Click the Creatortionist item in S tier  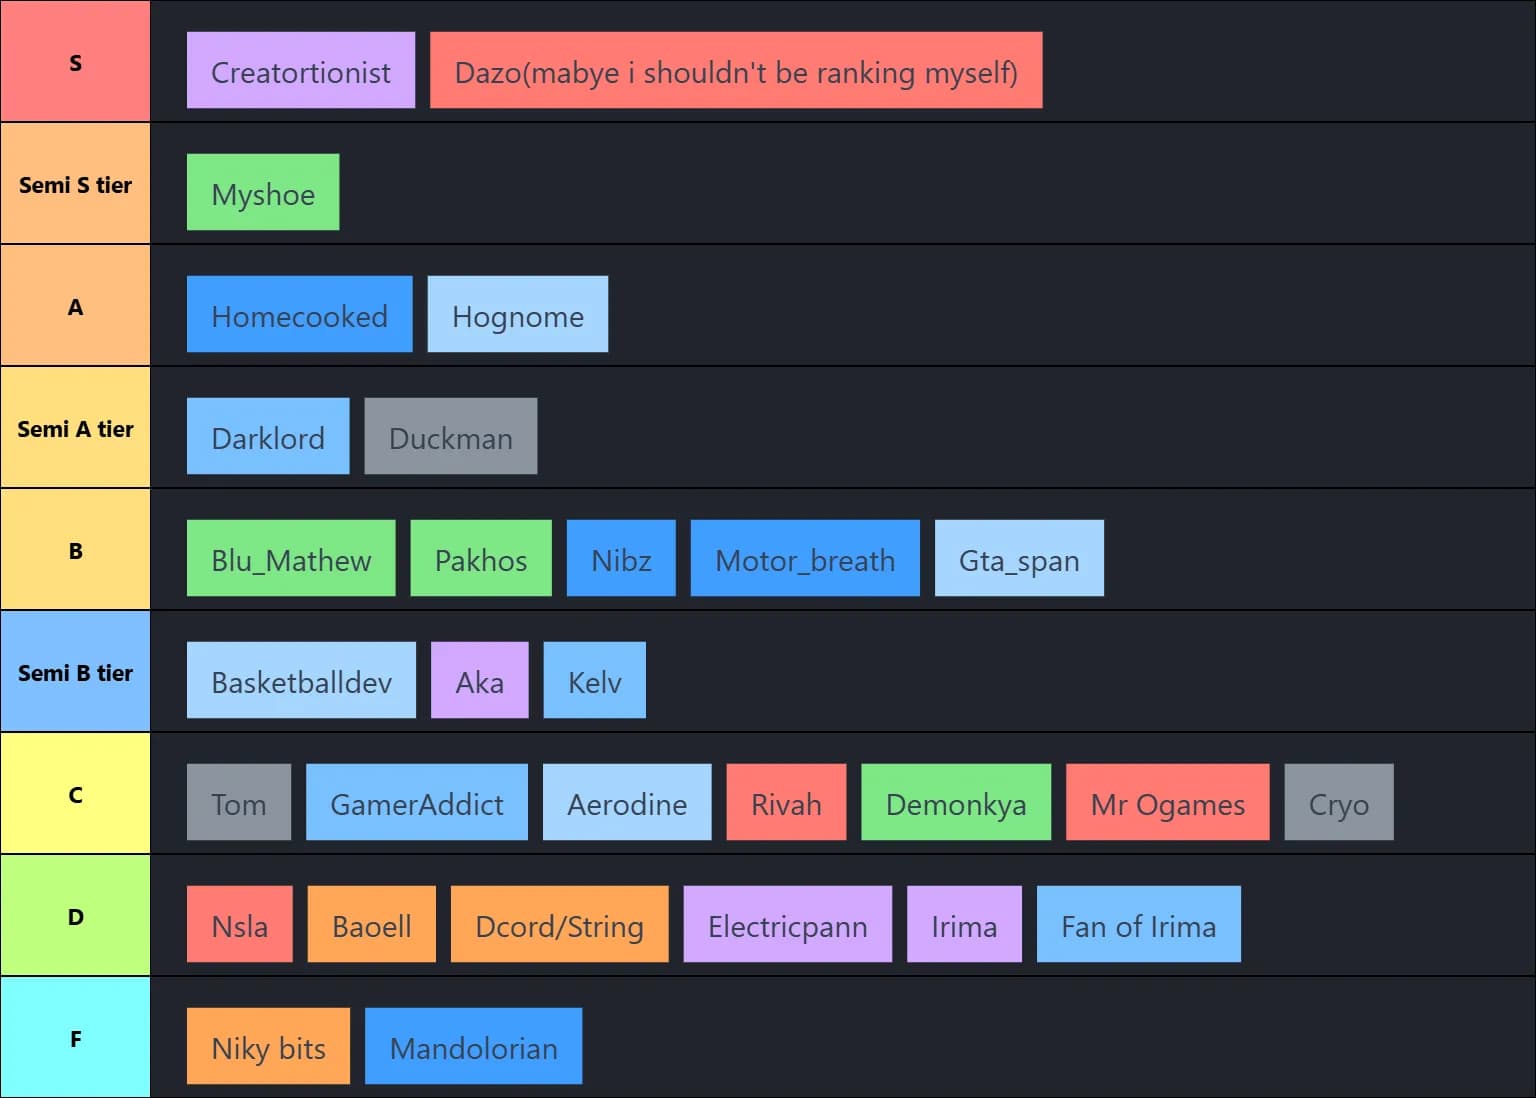300,71
